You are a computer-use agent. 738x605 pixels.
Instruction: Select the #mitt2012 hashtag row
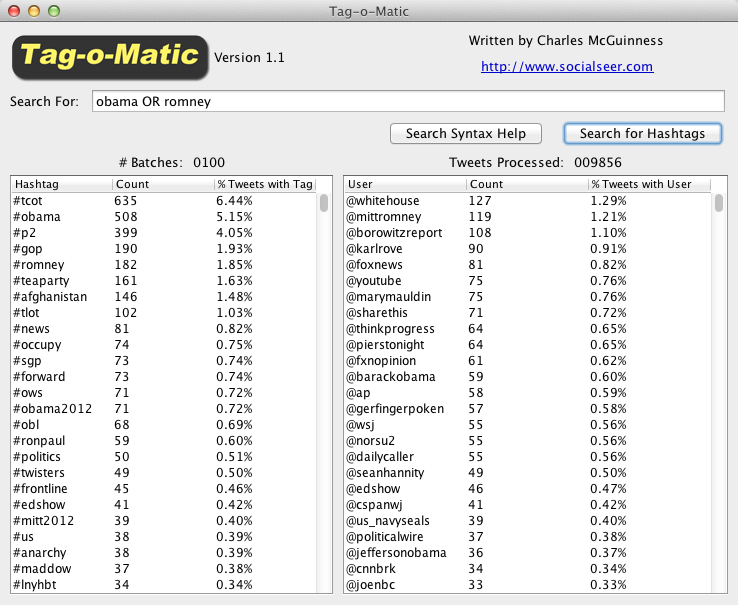point(164,521)
